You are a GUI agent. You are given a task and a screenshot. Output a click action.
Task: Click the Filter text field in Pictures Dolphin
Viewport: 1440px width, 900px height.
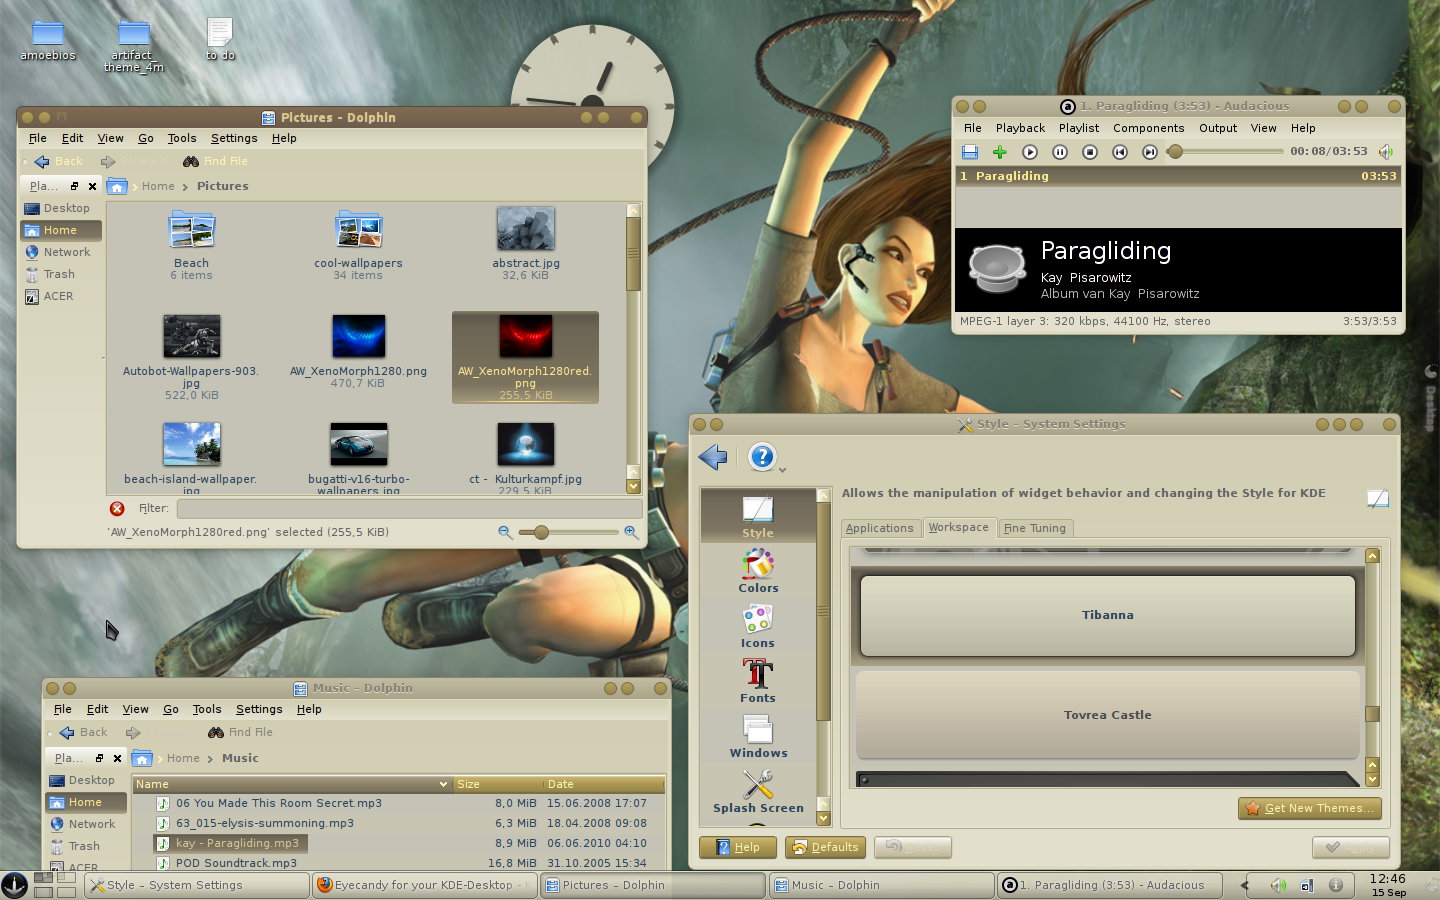coord(409,508)
